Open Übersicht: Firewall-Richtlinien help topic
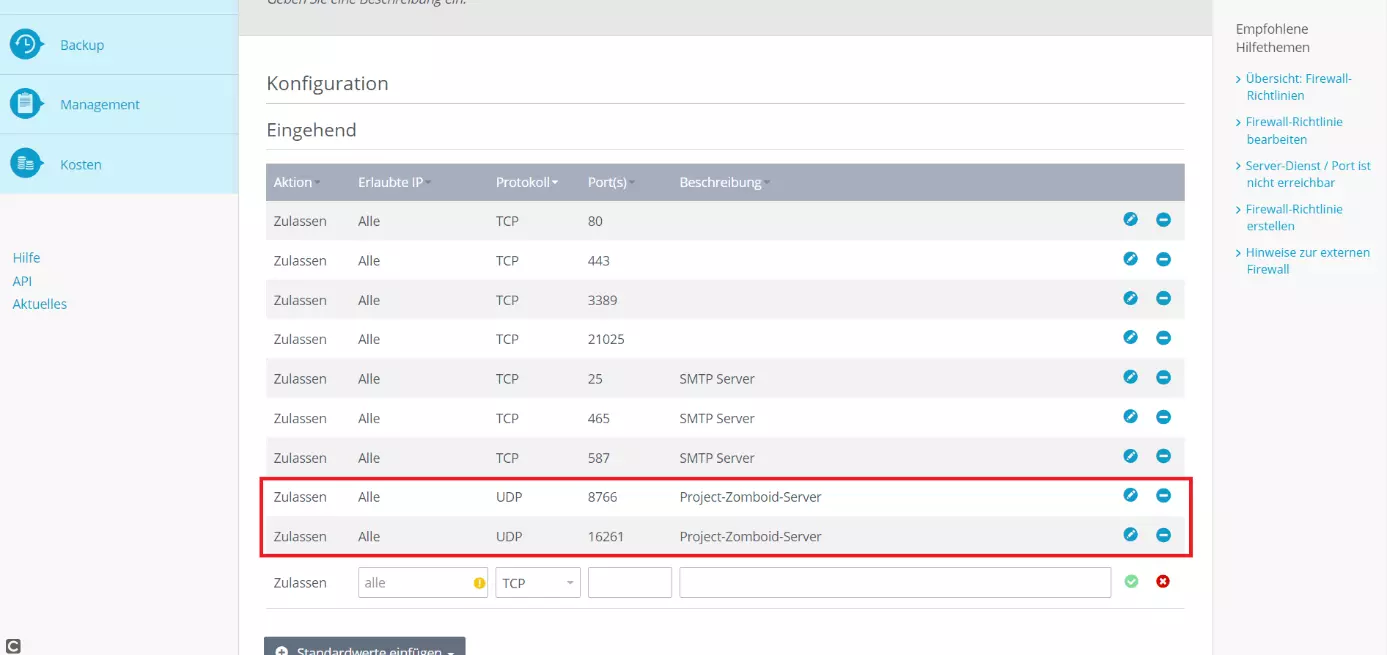The image size is (1387, 655). pos(1298,87)
